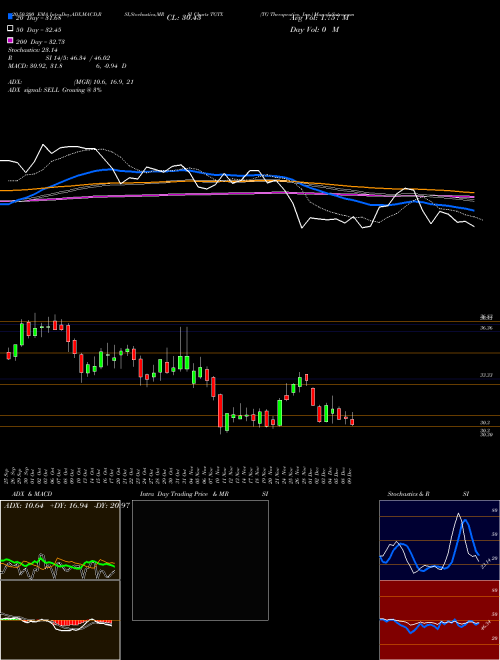Viewport: 500px width, 660px height.
Task: Click the 'ADX: 10.64' value in indicator panel
Action: [24, 505]
